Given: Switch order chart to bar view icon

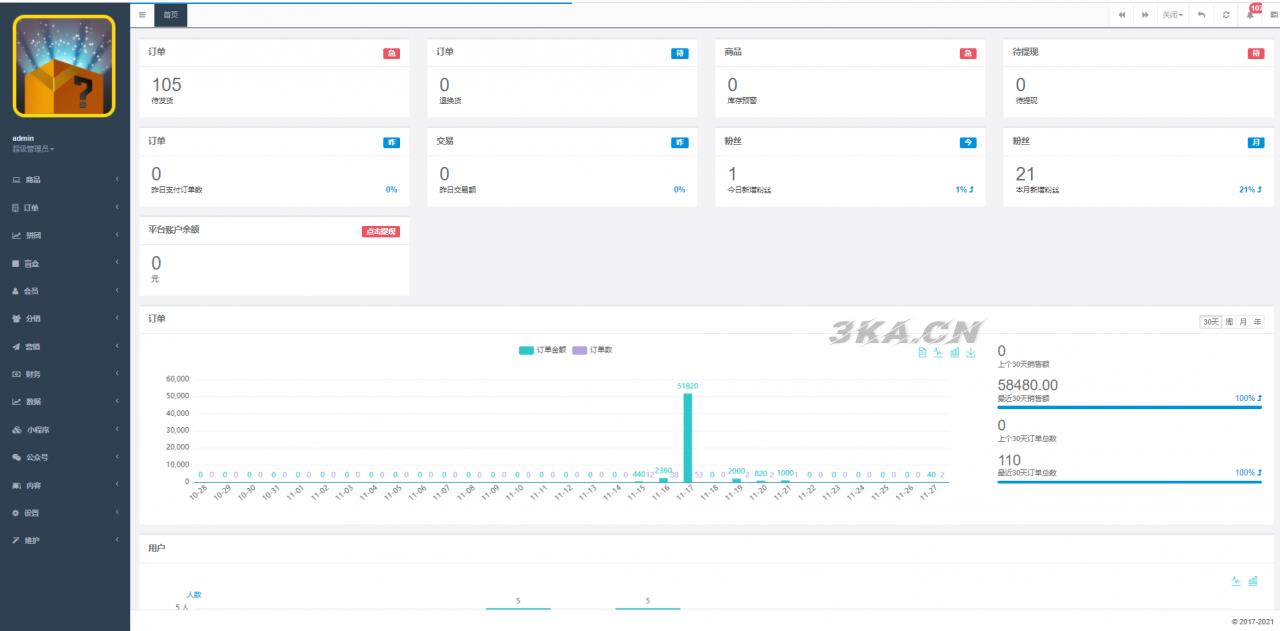Looking at the screenshot, I should (x=954, y=353).
